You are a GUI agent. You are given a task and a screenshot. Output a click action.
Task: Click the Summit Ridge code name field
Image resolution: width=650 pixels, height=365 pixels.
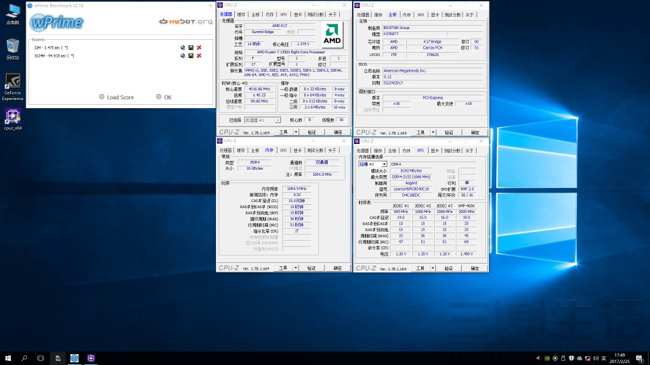[x=263, y=32]
